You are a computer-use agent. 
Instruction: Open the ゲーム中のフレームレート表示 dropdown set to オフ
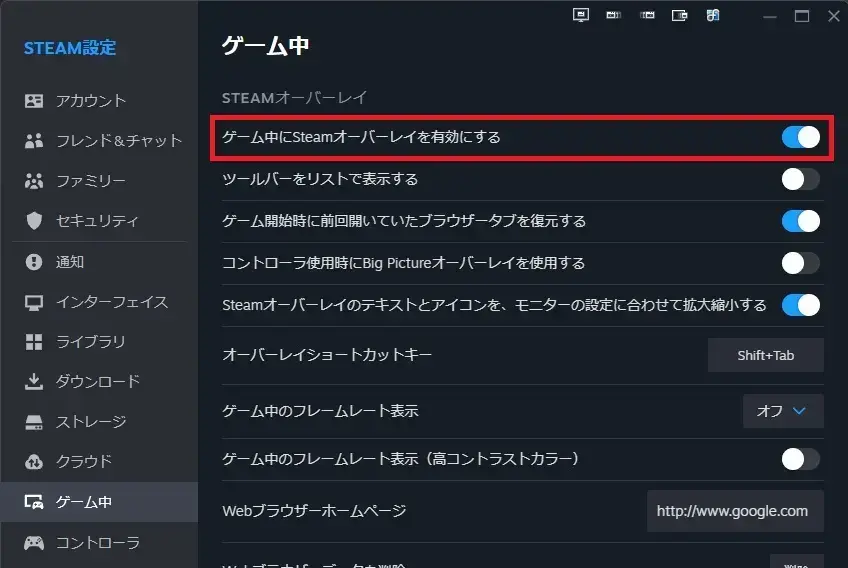783,411
